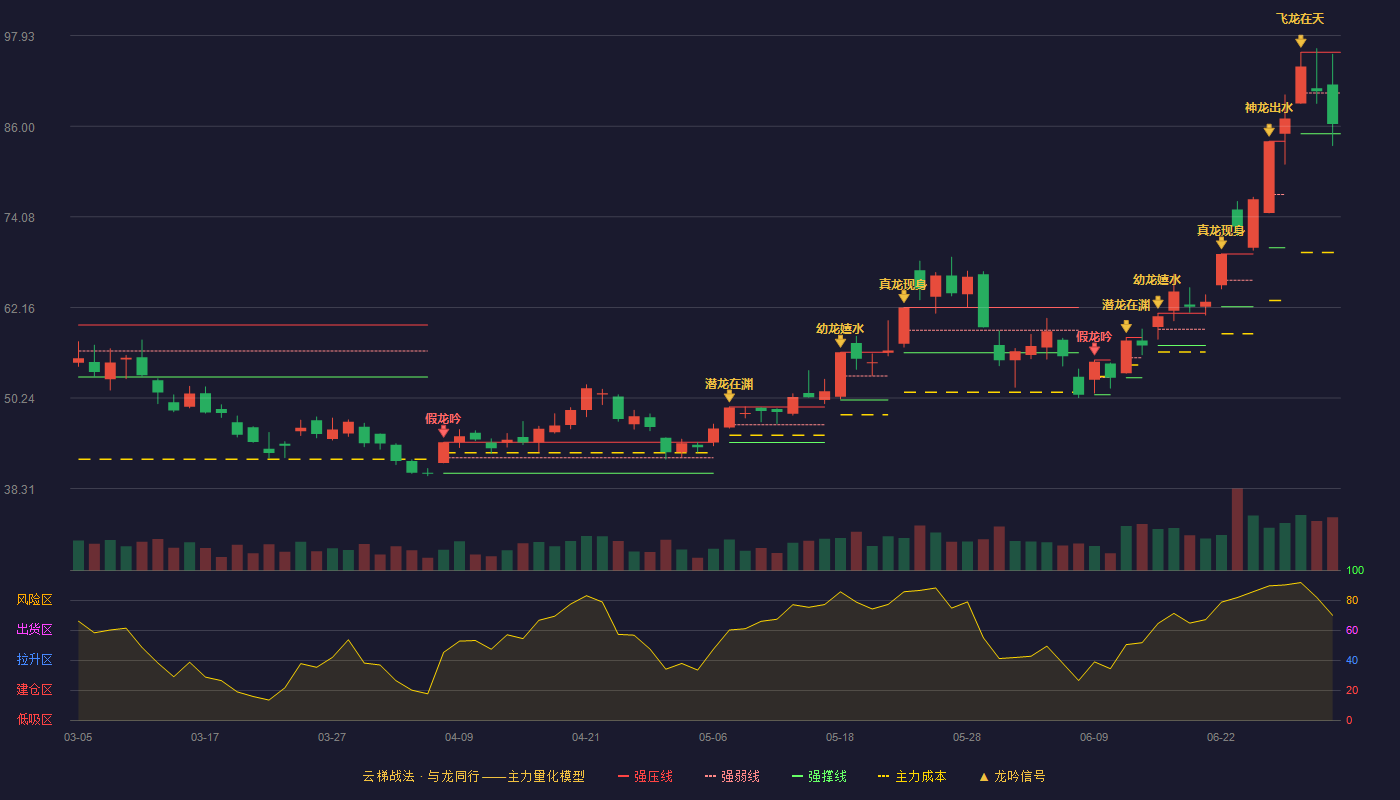Click the 97.93 price axis label
The image size is (1400, 800).
tap(19, 36)
